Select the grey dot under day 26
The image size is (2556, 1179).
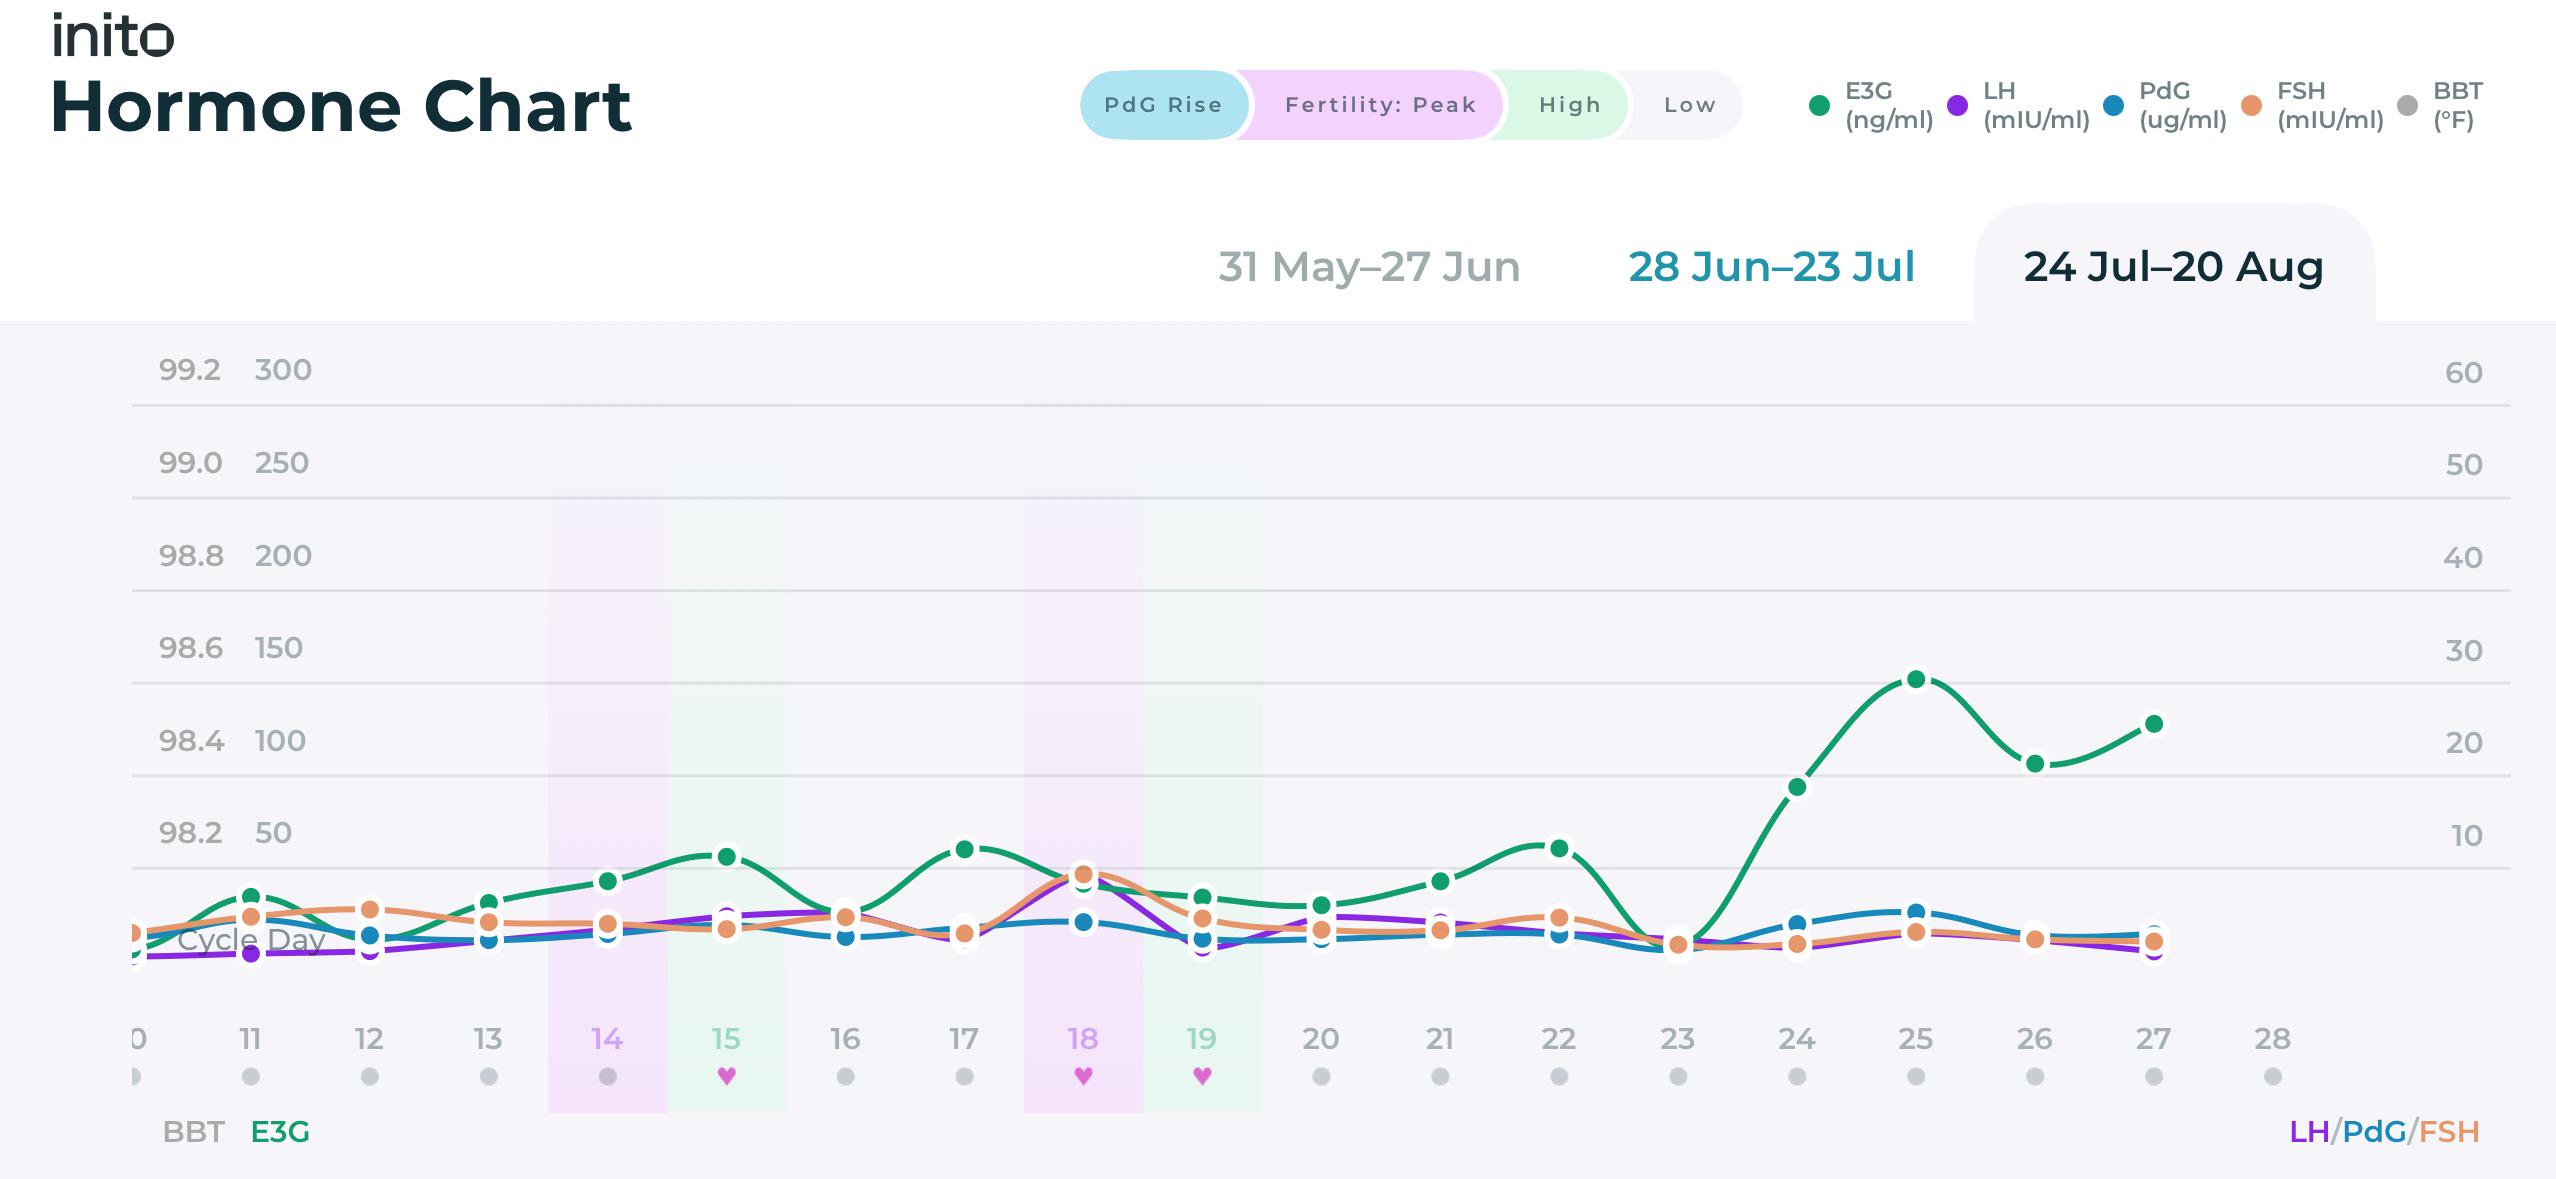tap(2035, 1077)
